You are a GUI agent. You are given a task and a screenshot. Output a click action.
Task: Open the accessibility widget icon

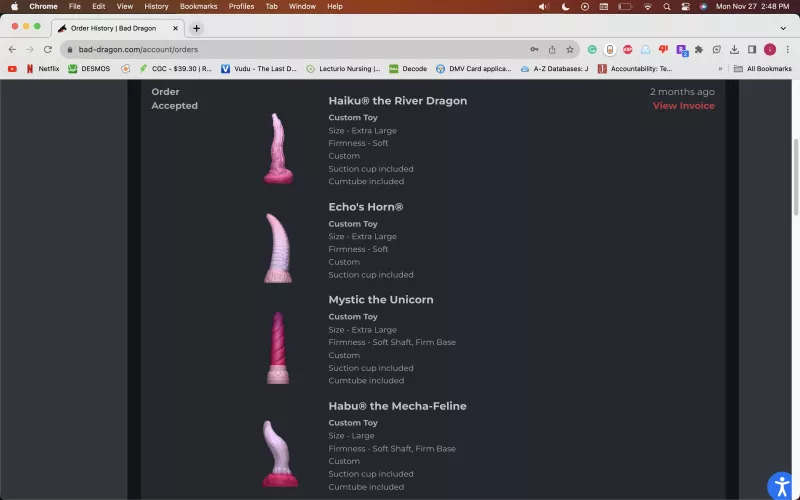pos(781,486)
